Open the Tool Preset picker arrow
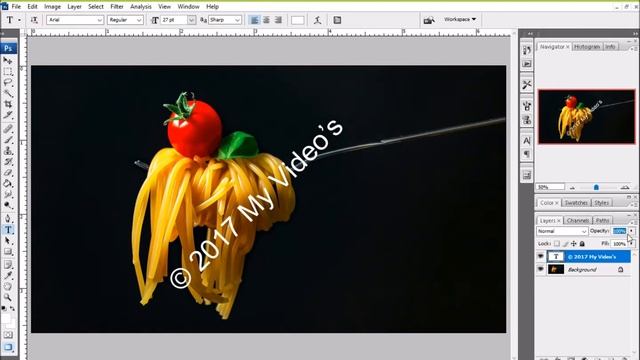 pyautogui.click(x=19, y=20)
